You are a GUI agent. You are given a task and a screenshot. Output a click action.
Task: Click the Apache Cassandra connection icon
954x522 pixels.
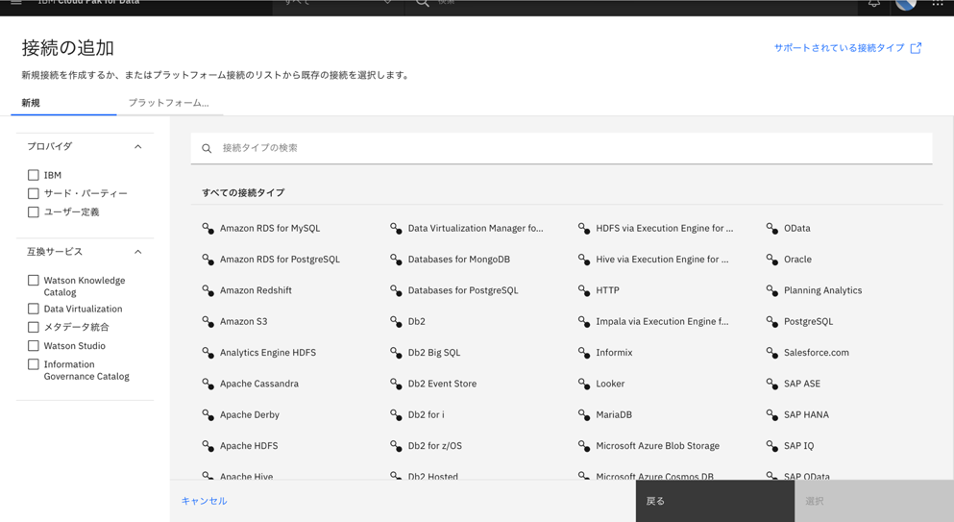click(208, 383)
